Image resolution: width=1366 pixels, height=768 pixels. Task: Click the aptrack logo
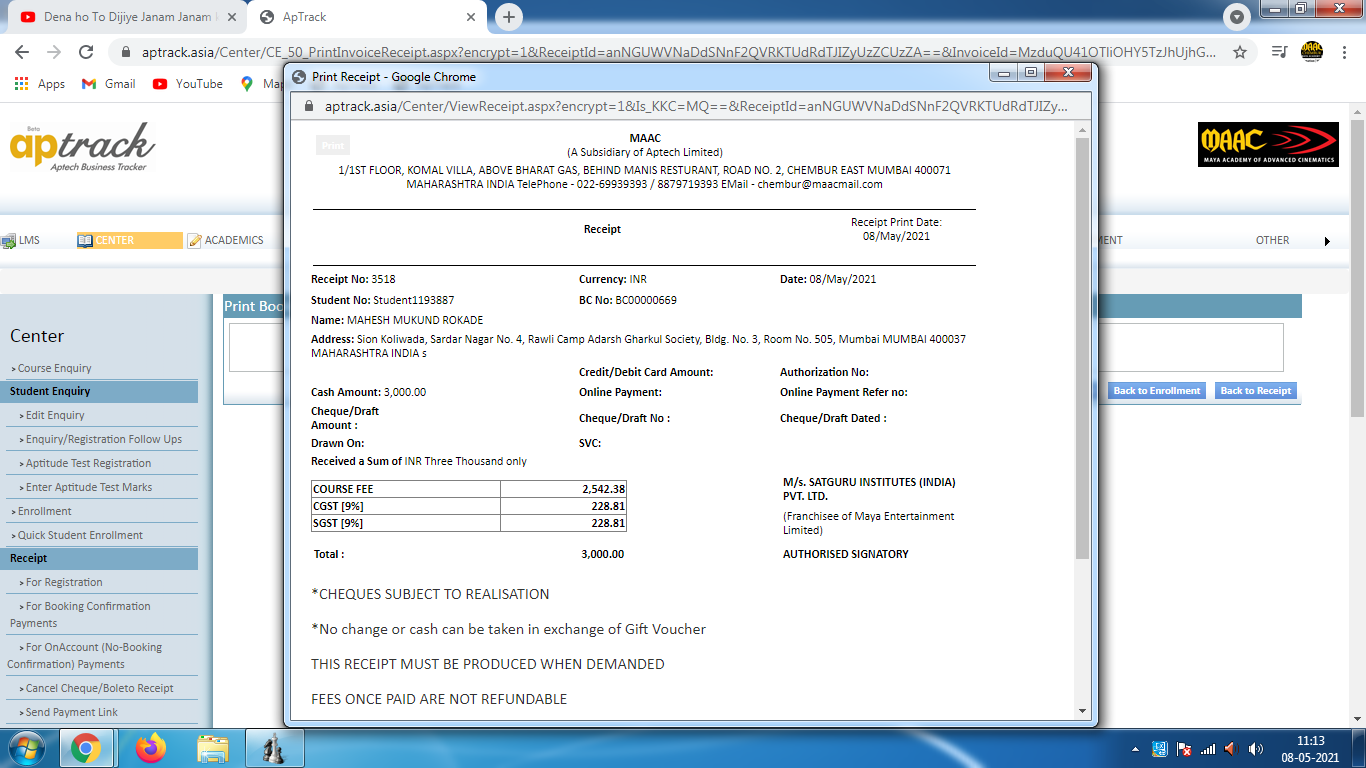tap(83, 146)
